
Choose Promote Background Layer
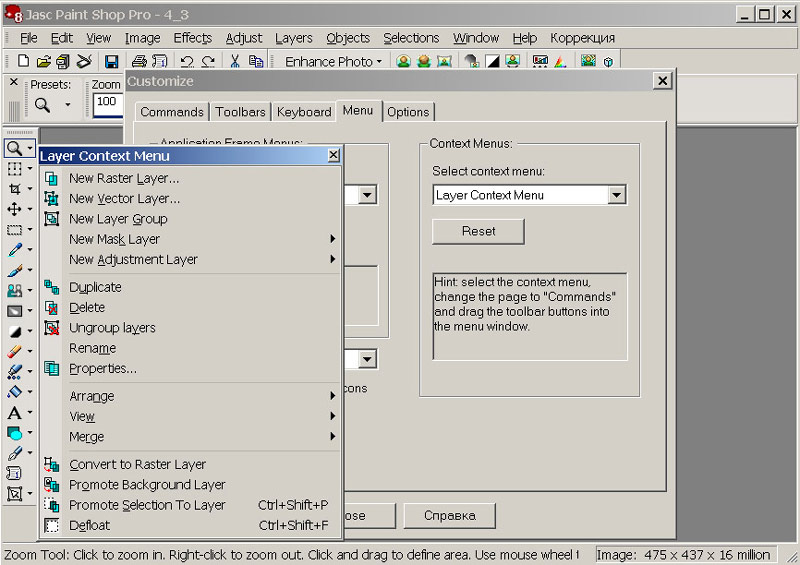point(190,485)
